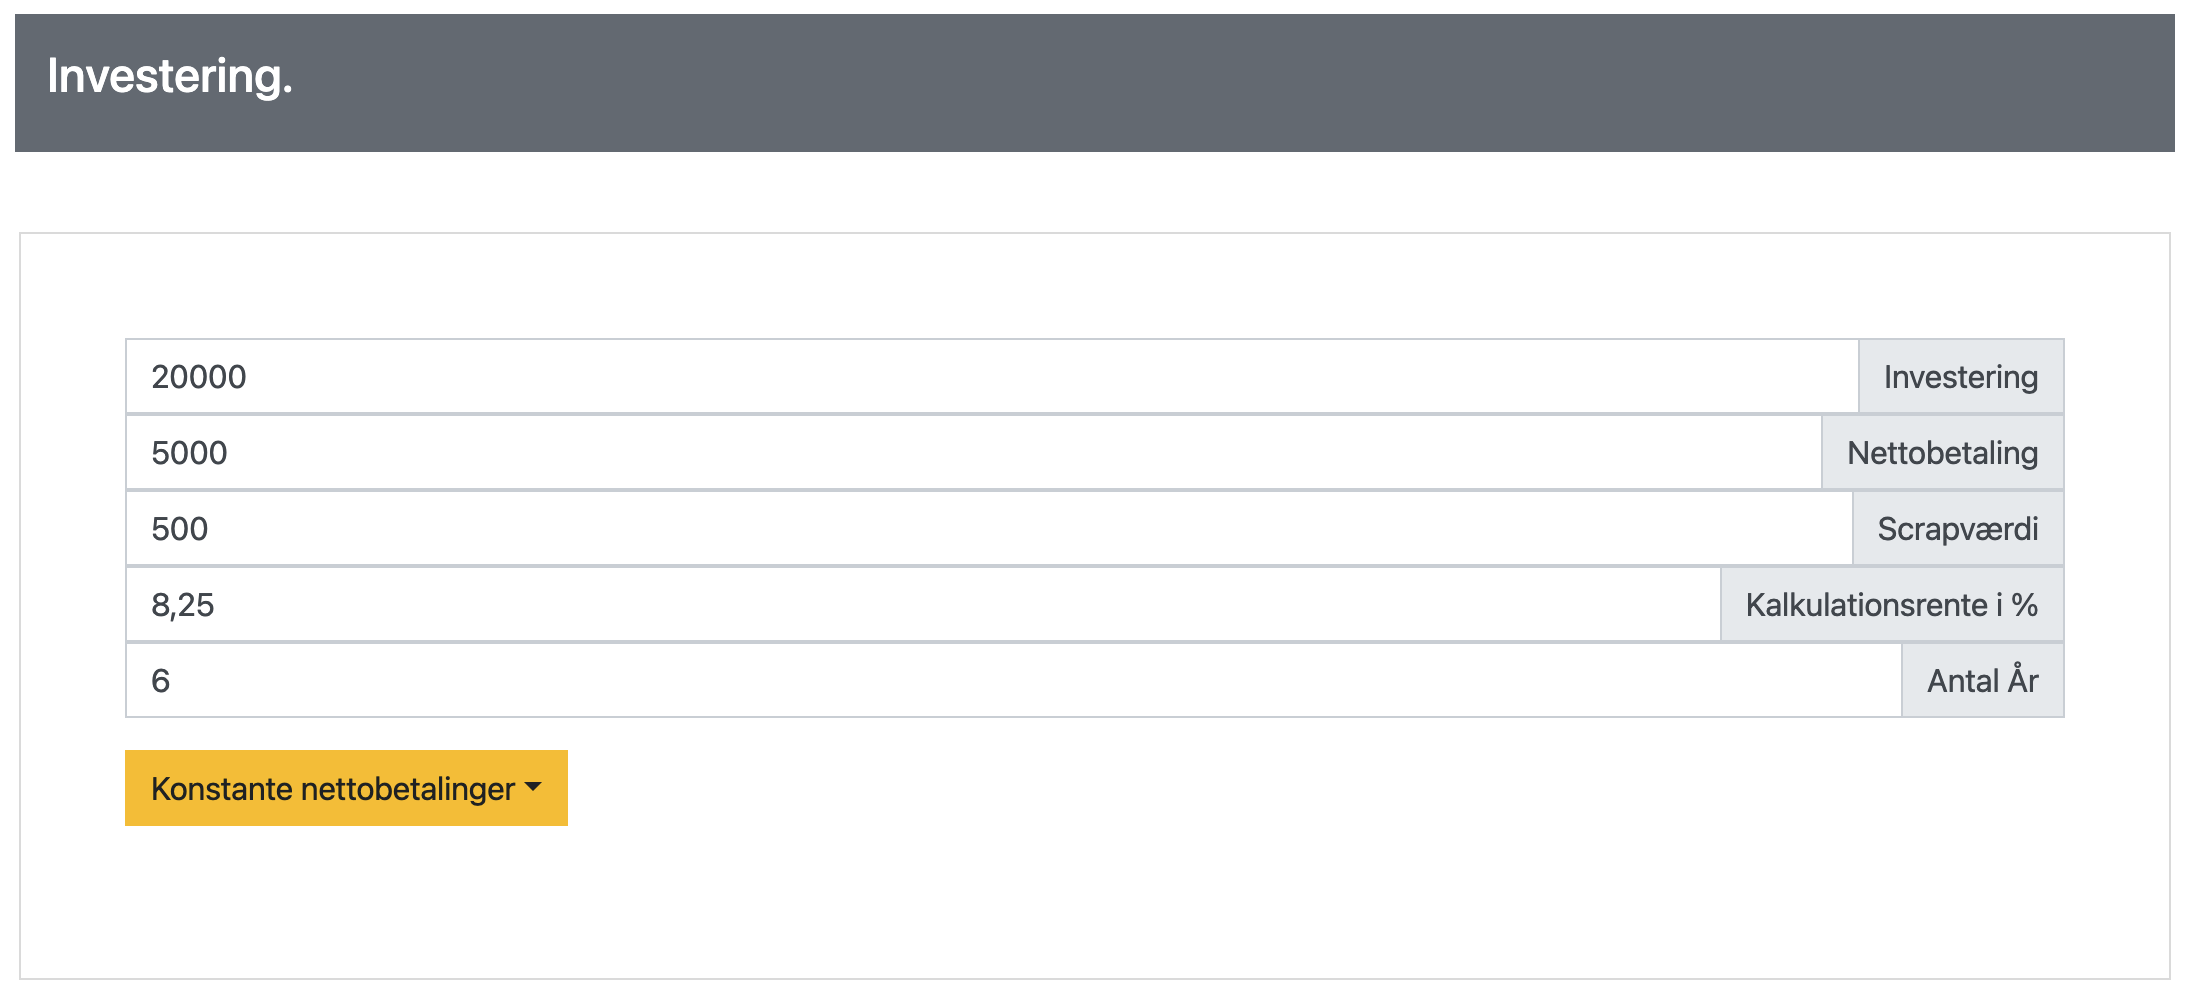Click the gray header banner background

[x=1200, y=83]
